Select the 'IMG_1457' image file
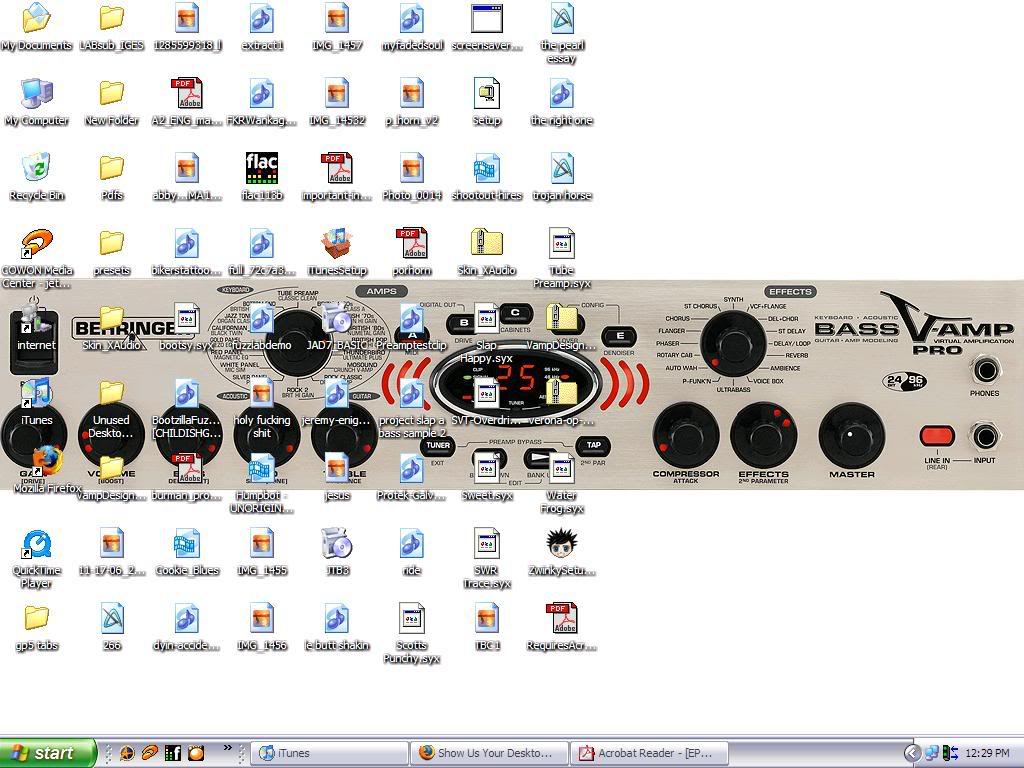1024x768 pixels. [337, 18]
